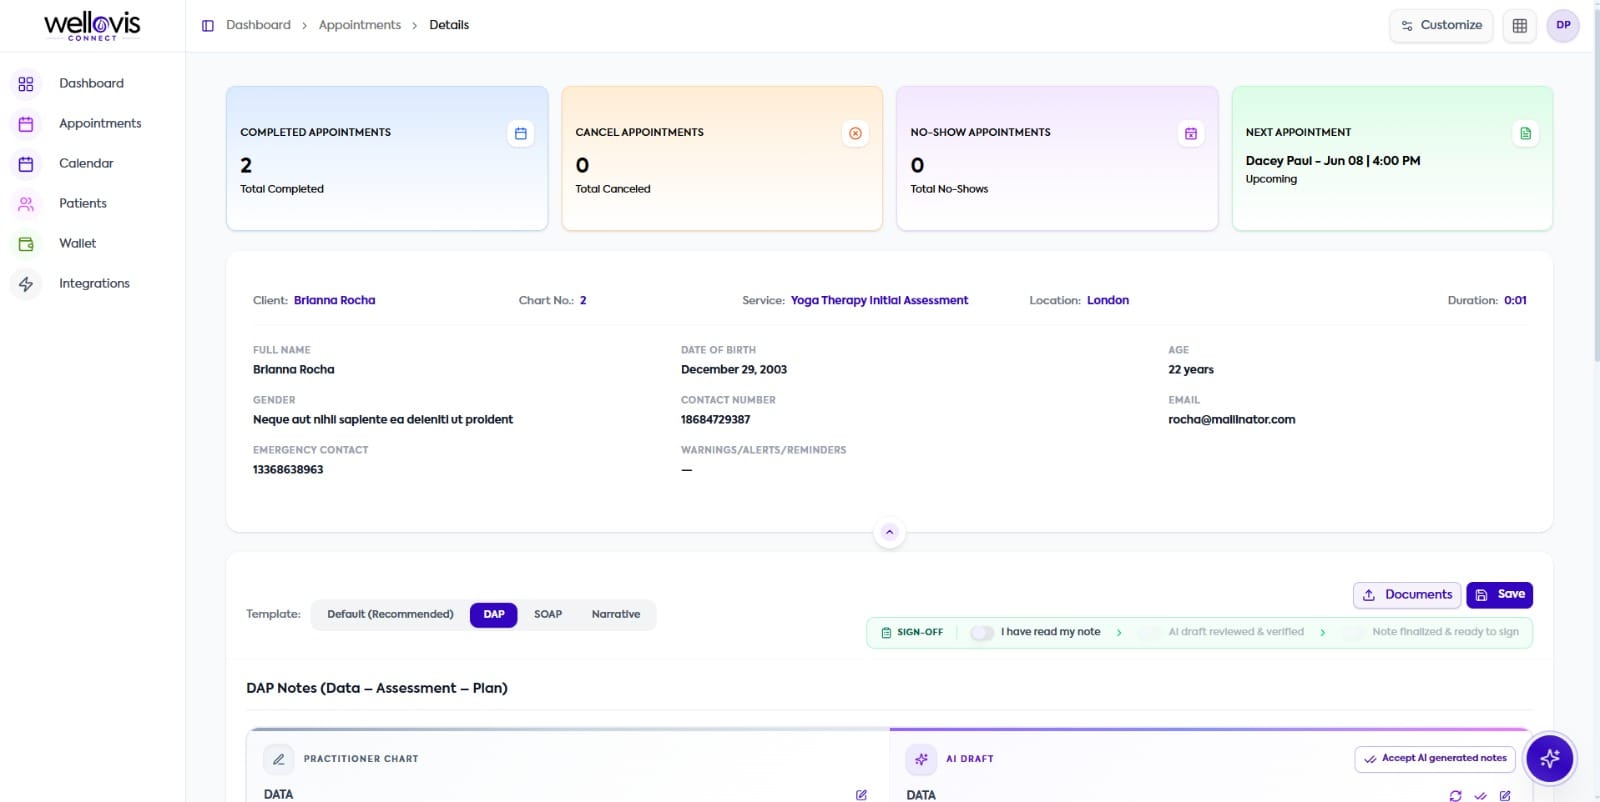1600x802 pixels.
Task: Toggle the sidebar panel icon in breadcrumb
Action: click(x=208, y=26)
